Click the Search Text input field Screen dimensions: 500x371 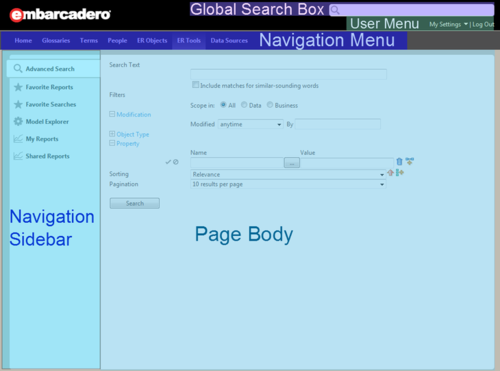click(288, 74)
